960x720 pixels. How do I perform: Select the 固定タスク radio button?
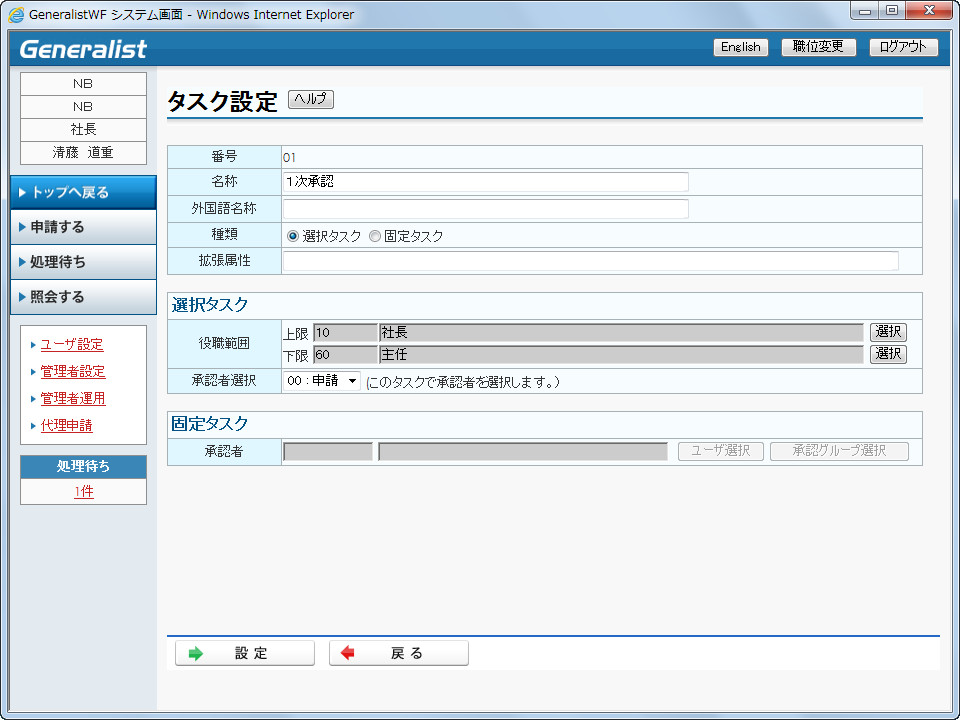(375, 236)
